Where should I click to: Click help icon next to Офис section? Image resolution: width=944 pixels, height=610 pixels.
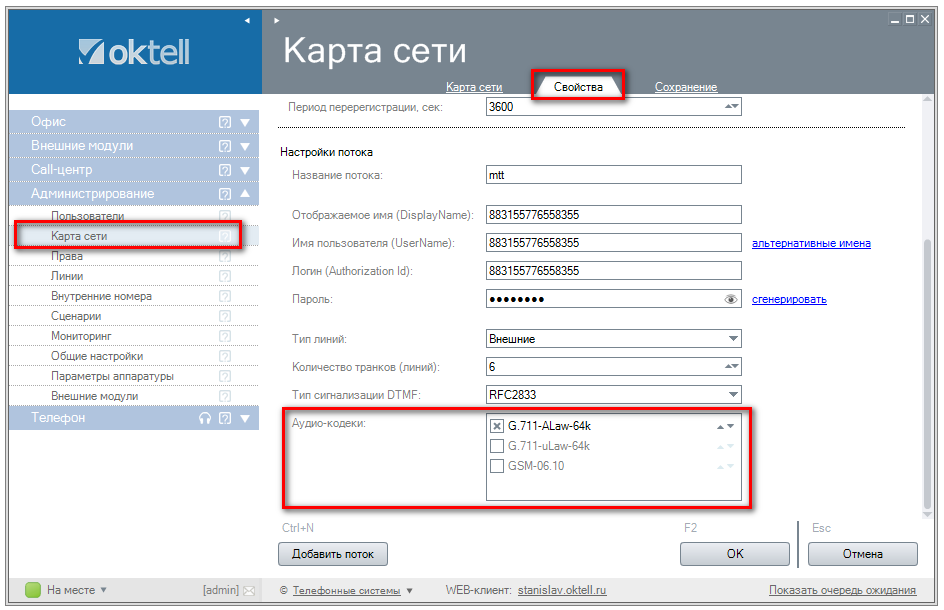(x=225, y=122)
